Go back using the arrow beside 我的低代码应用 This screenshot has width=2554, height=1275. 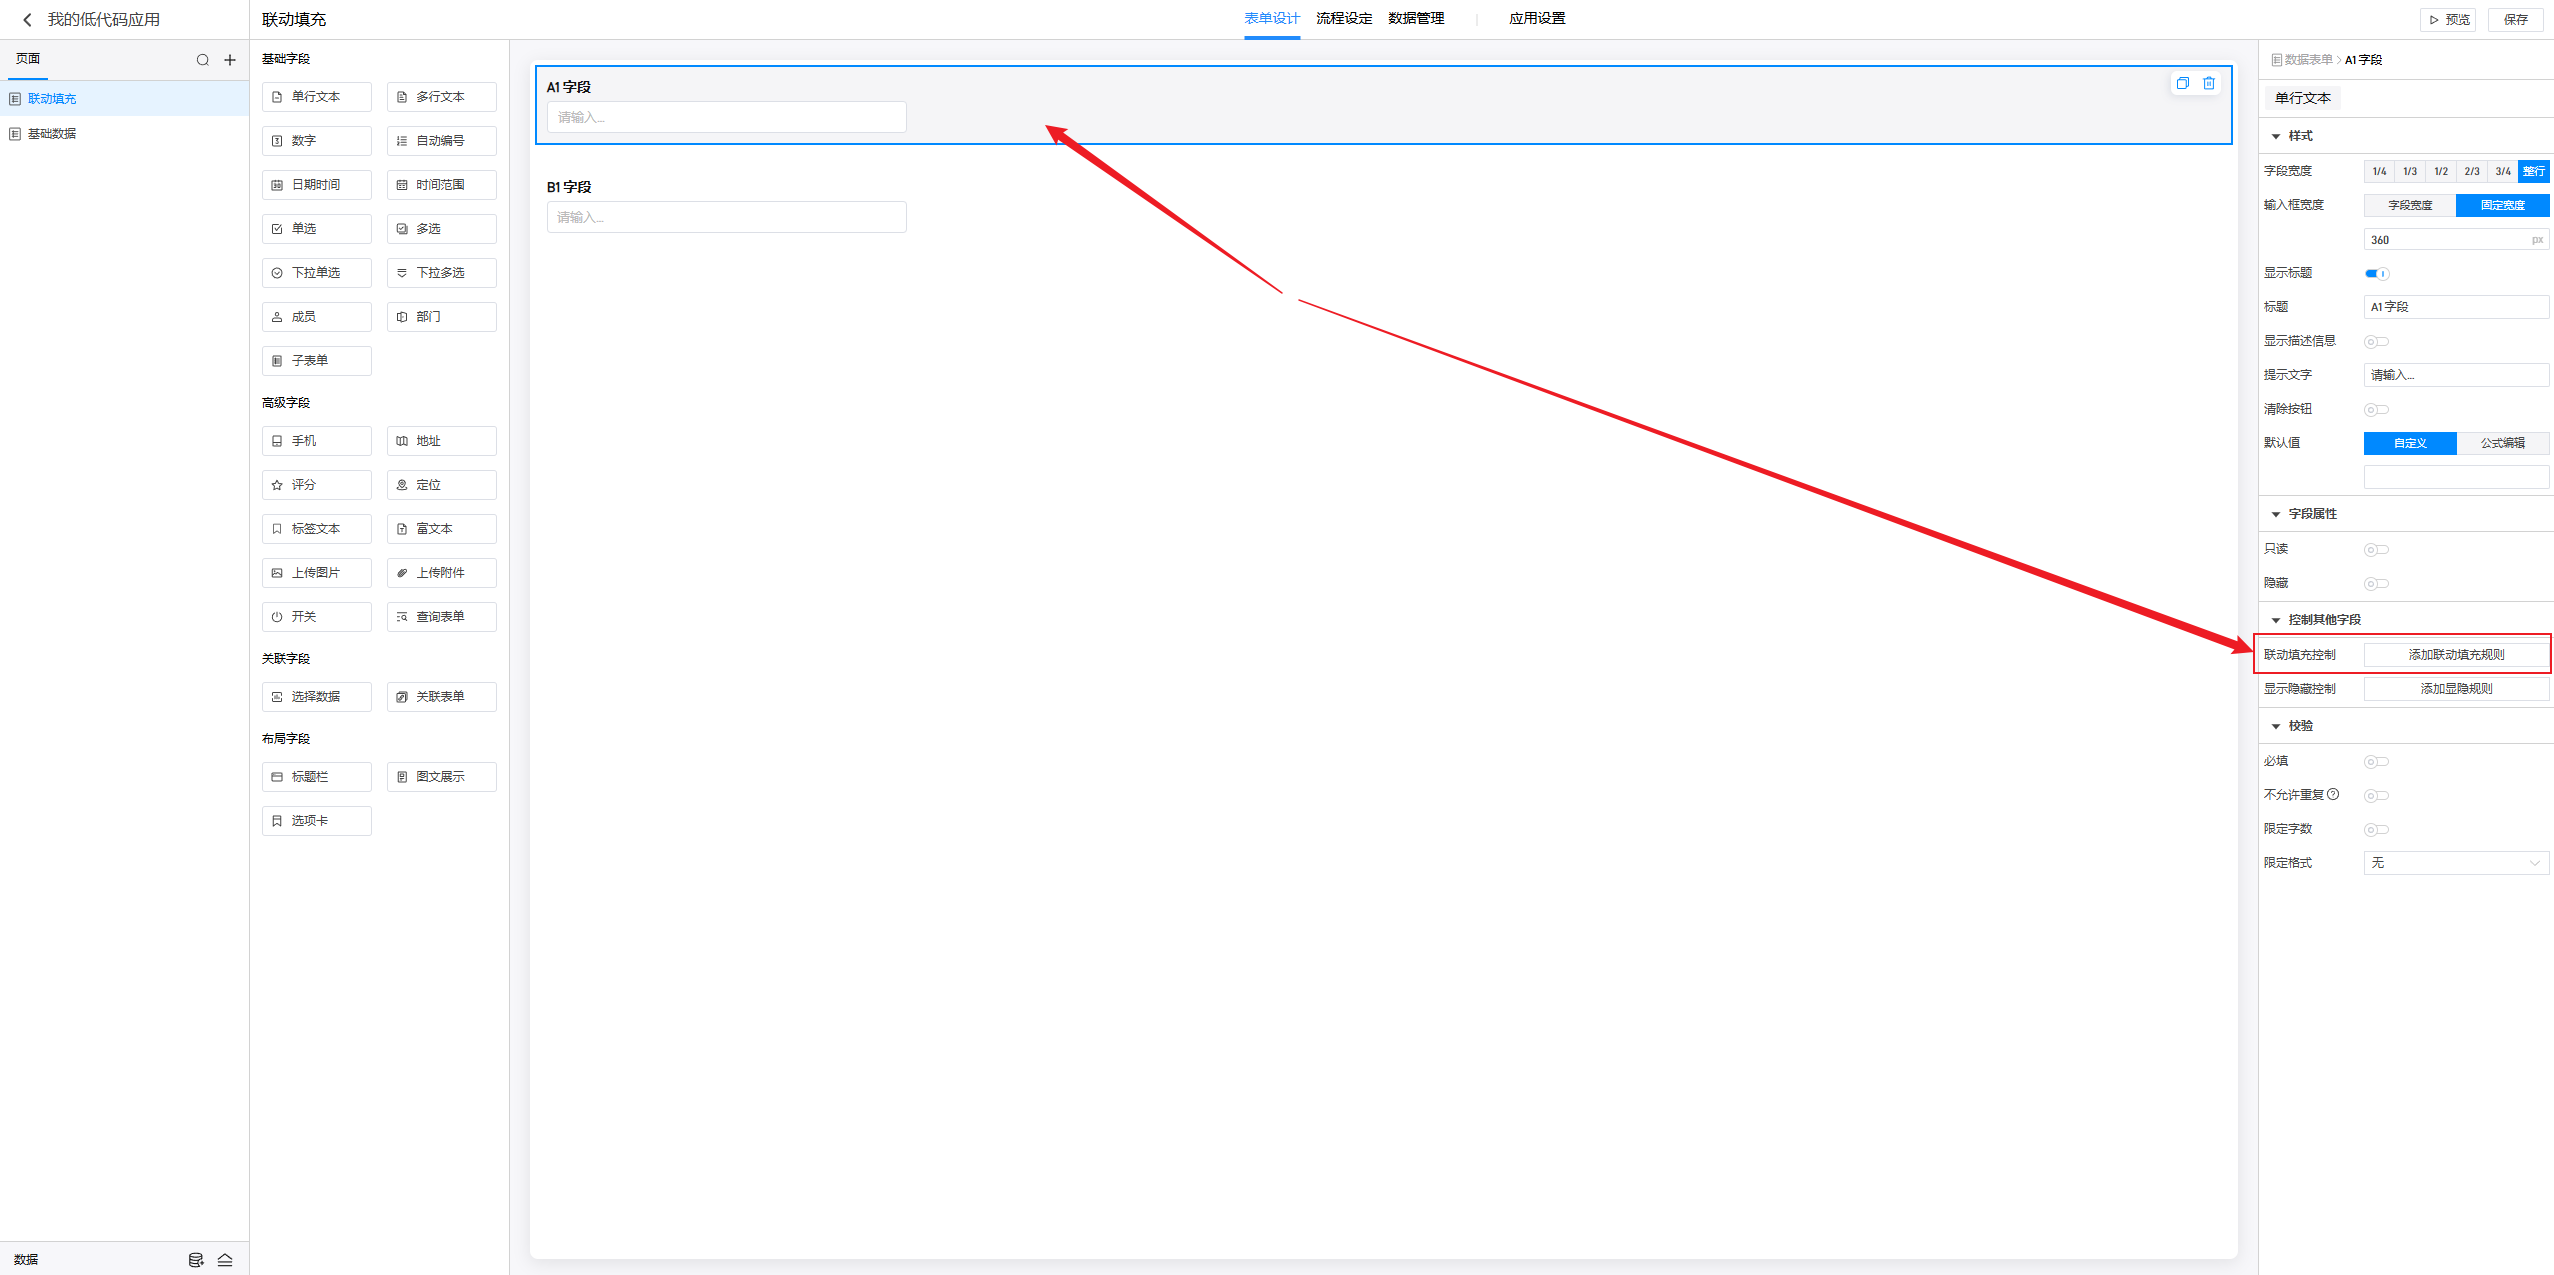point(27,19)
